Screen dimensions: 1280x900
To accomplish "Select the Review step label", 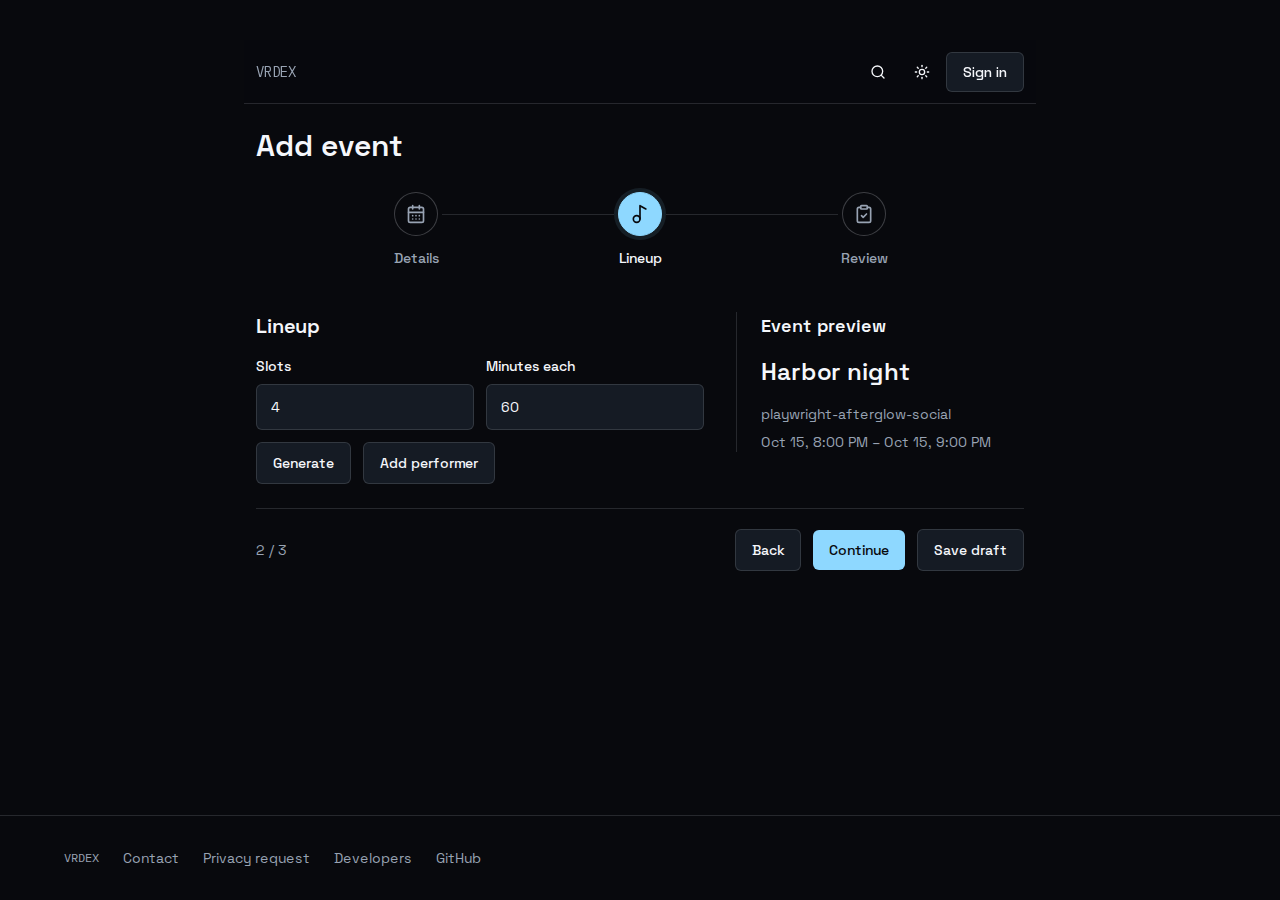I will click(864, 258).
